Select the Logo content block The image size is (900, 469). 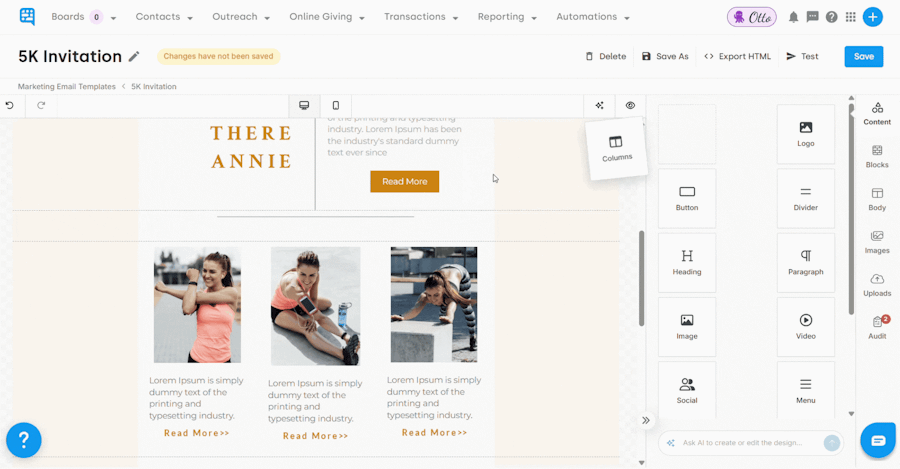[x=805, y=134]
